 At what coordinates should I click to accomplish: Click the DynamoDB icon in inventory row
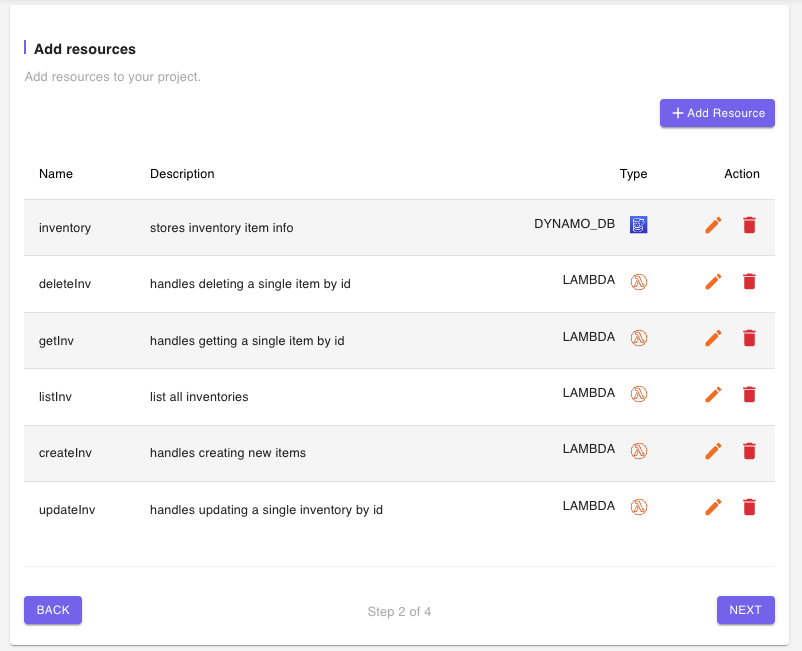pos(638,225)
